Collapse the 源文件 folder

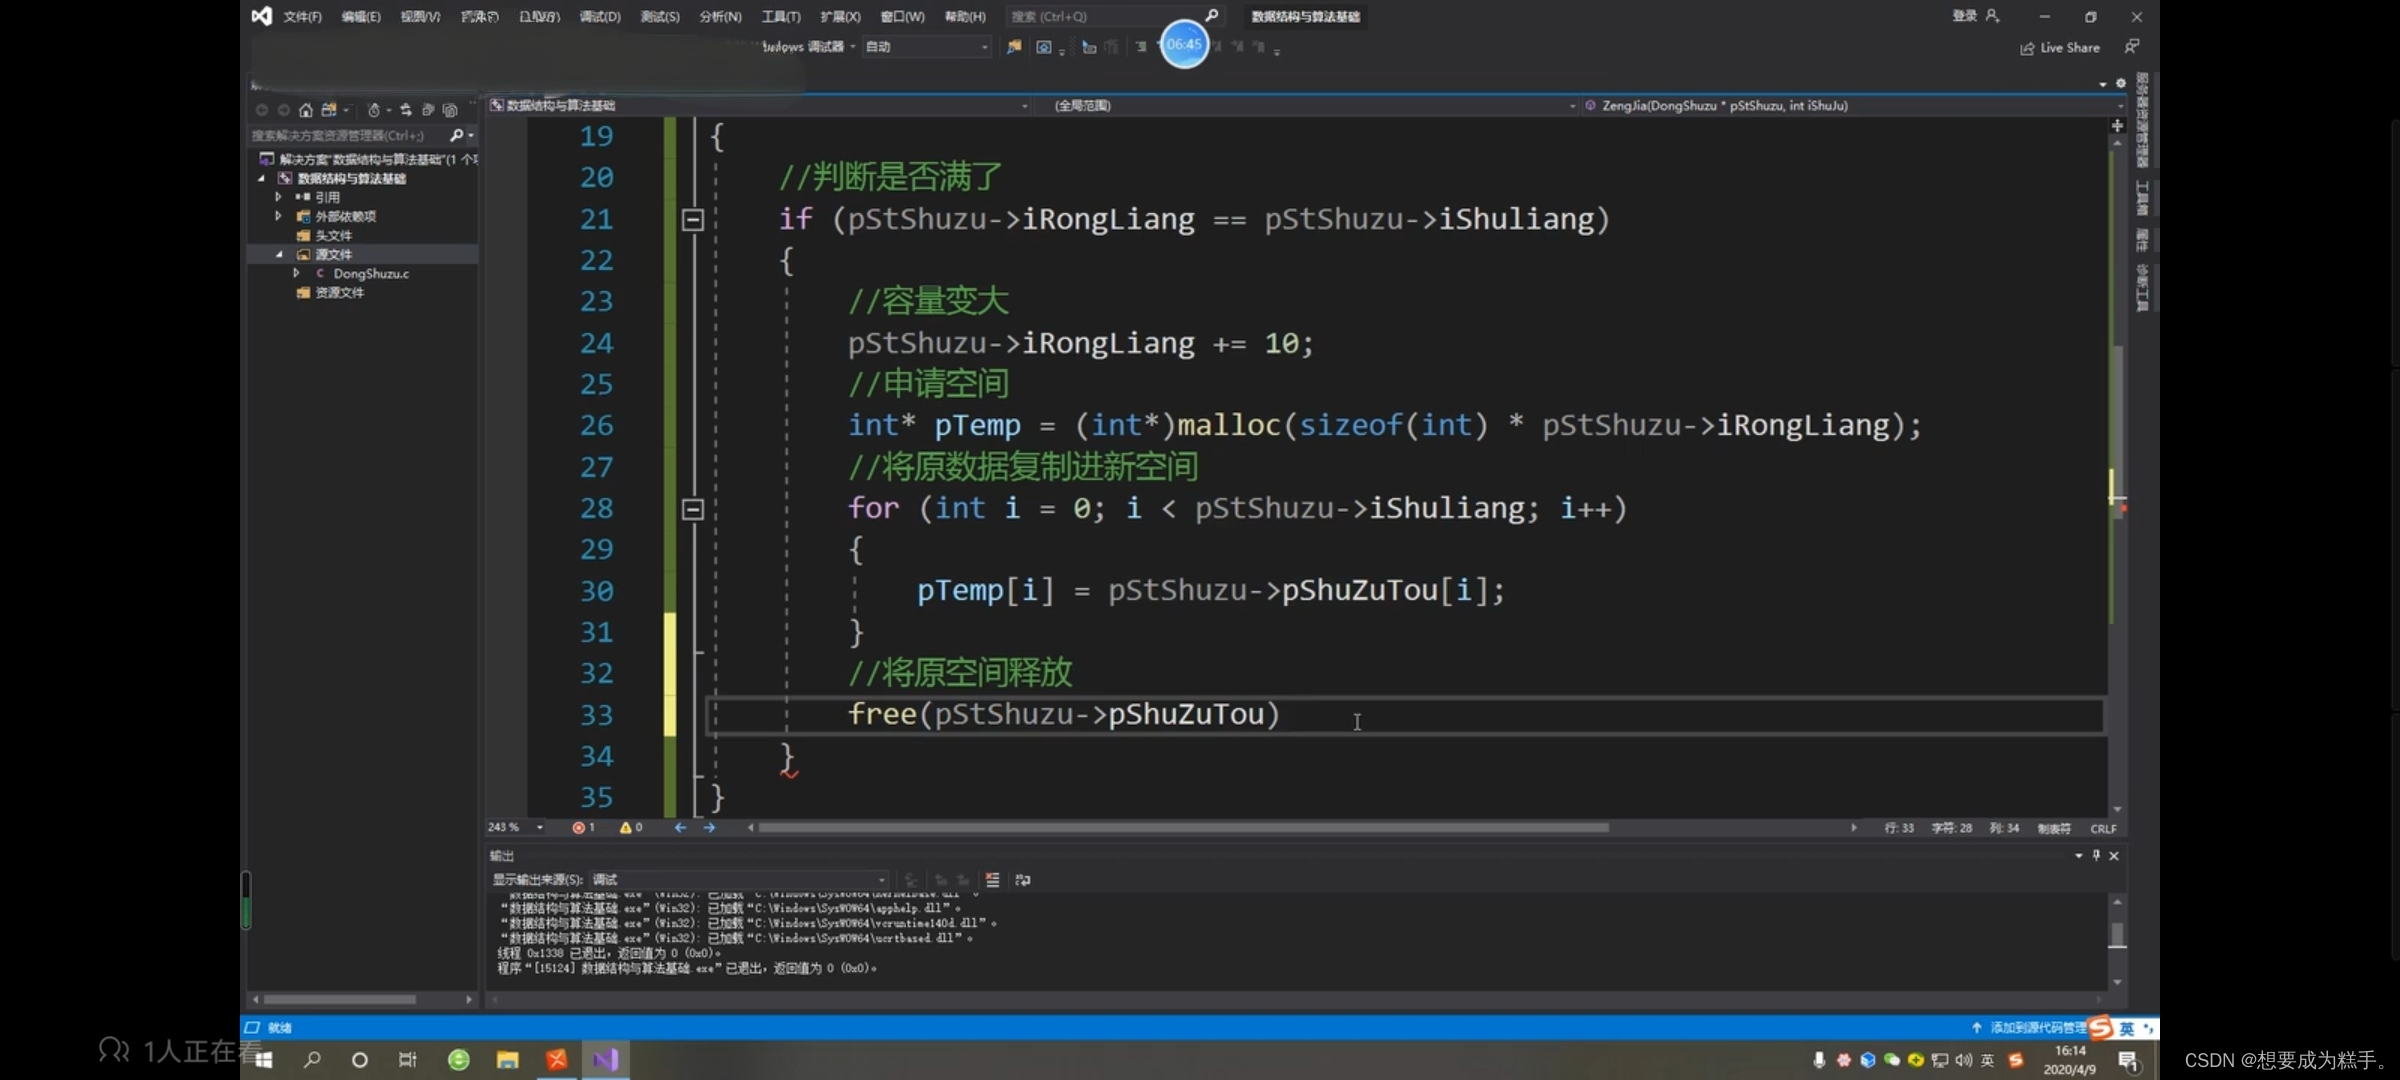pos(279,254)
